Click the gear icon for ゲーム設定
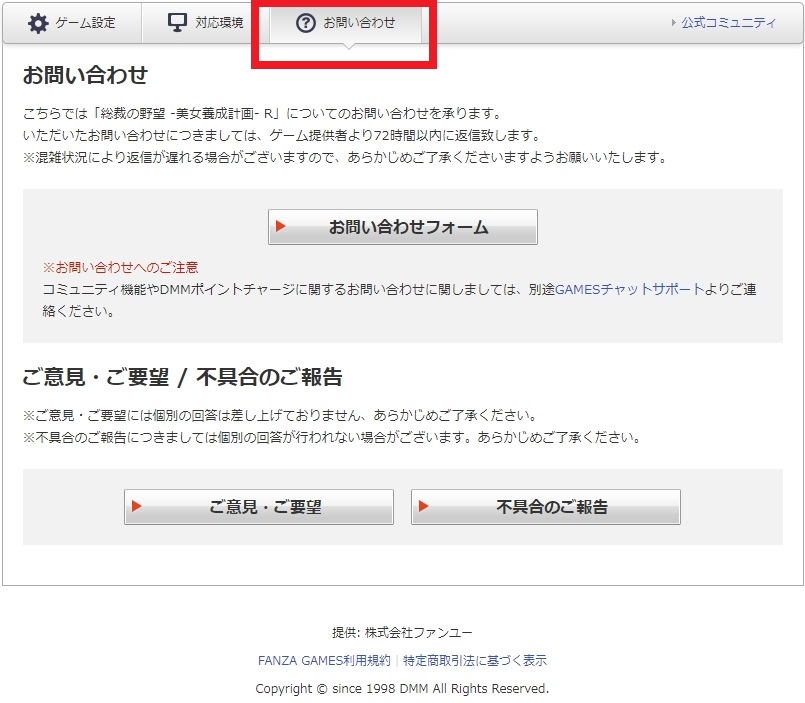The height and width of the screenshot is (703, 805). point(38,23)
